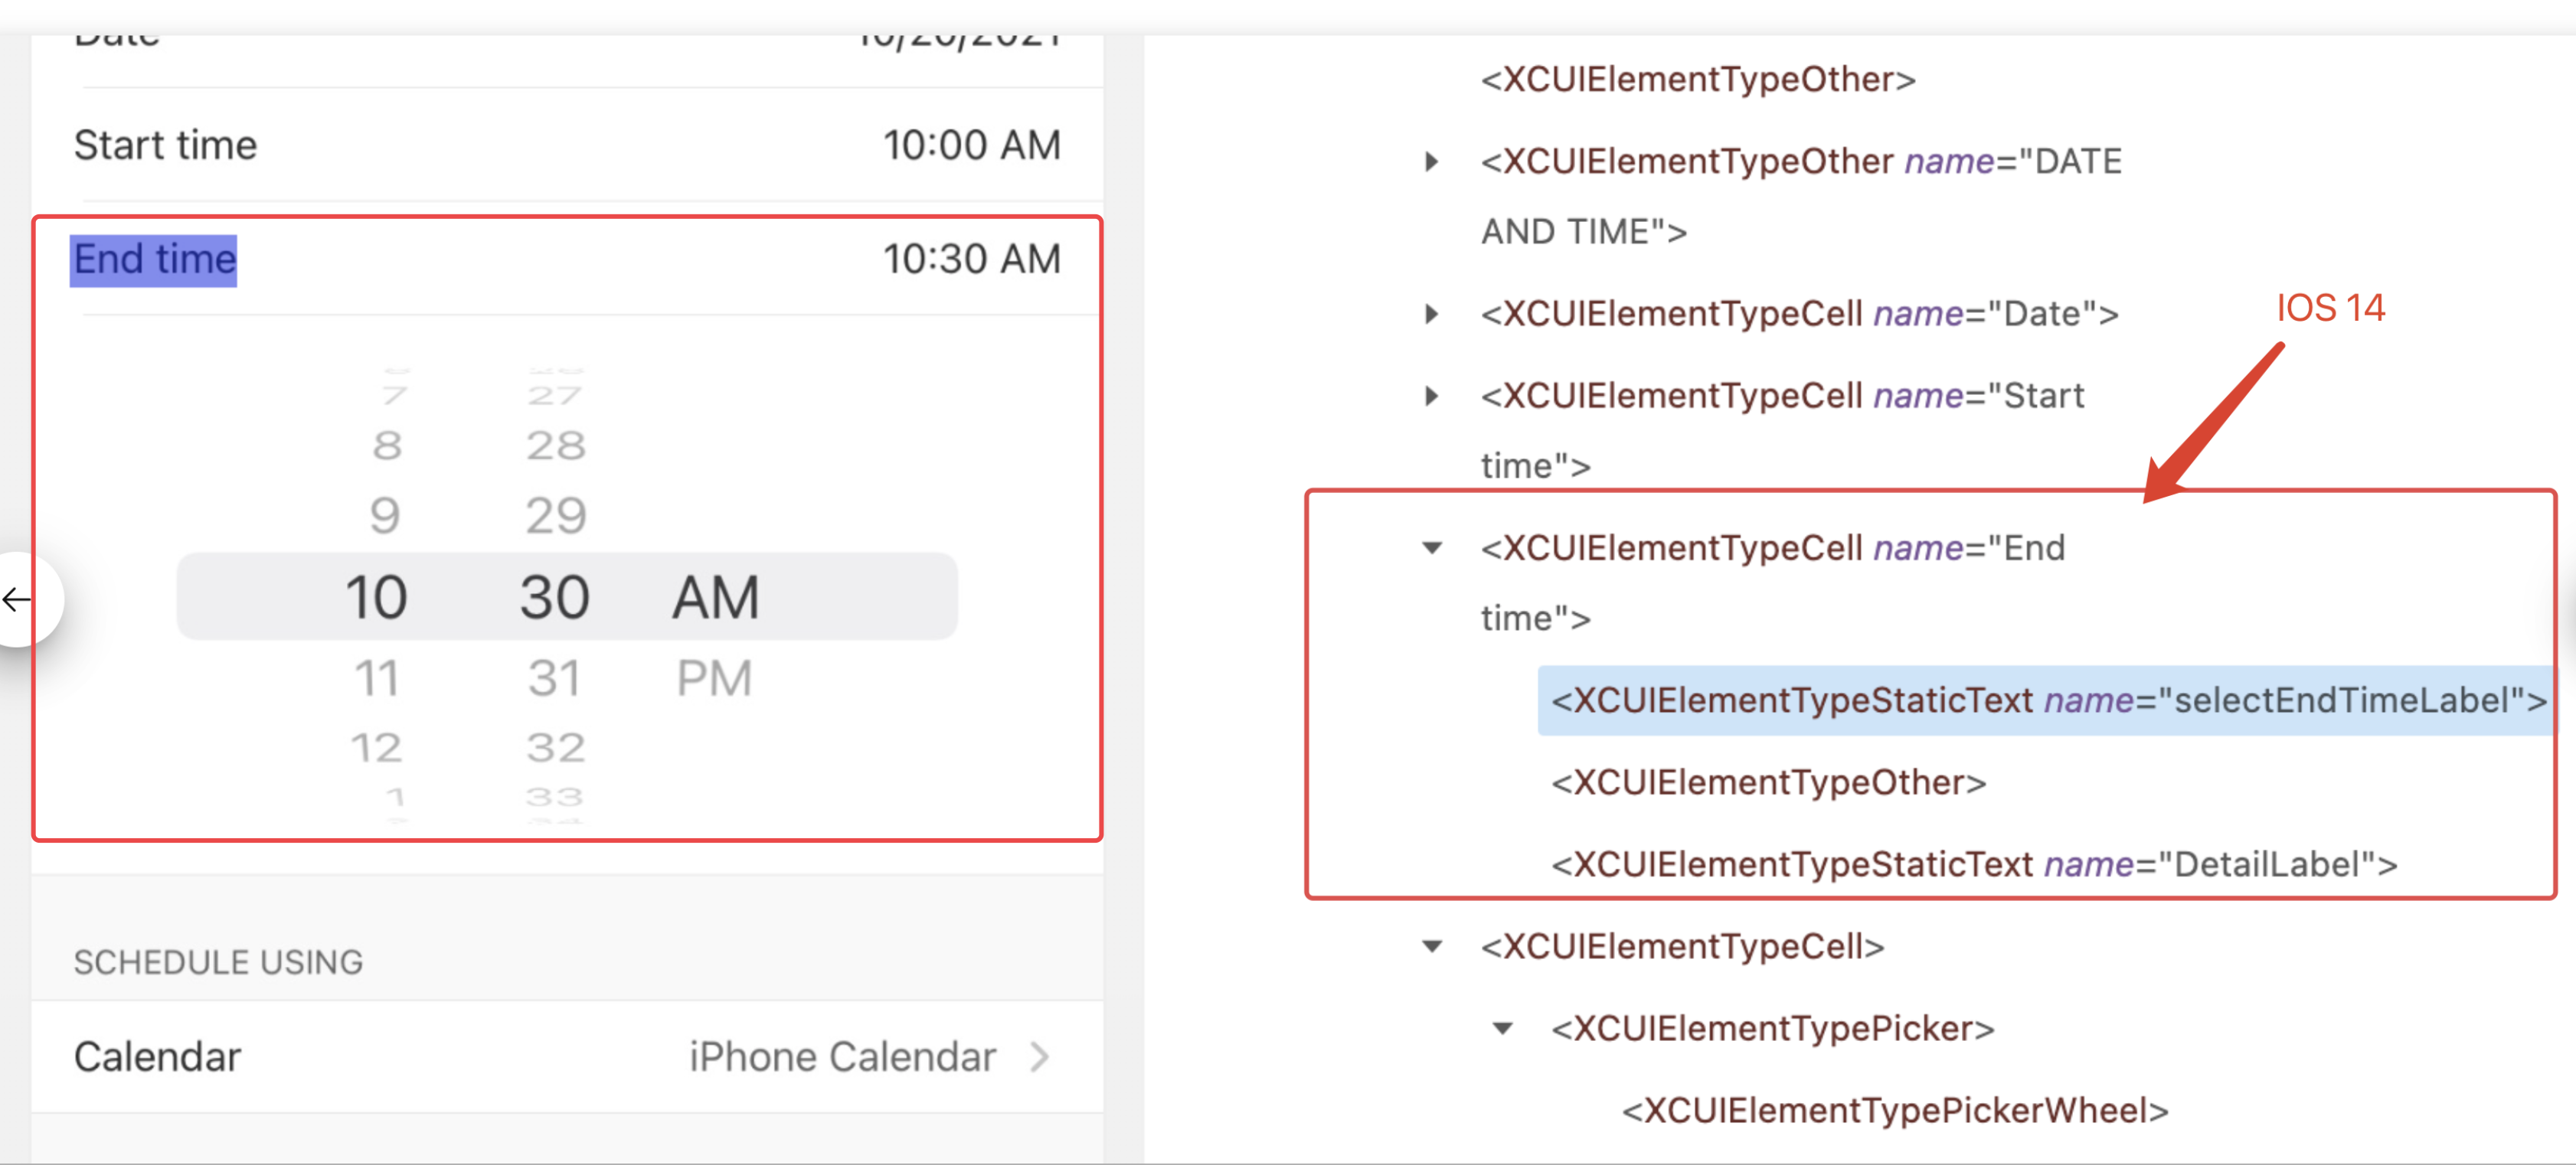Screen dimensions: 2576x1165
Task: Choose hour 11 on the picker wheel
Action: 377,678
